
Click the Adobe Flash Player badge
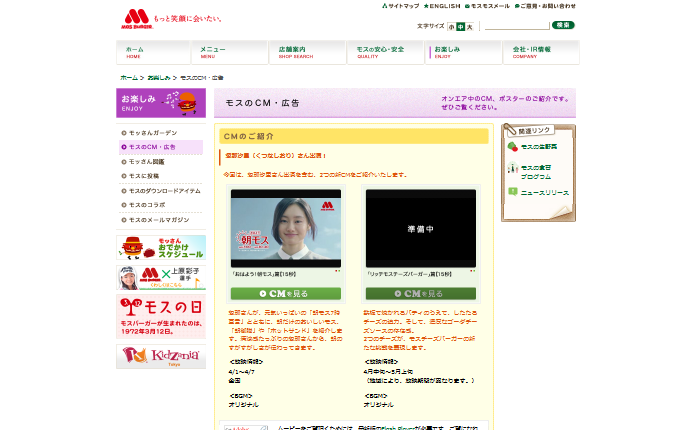[246, 427]
